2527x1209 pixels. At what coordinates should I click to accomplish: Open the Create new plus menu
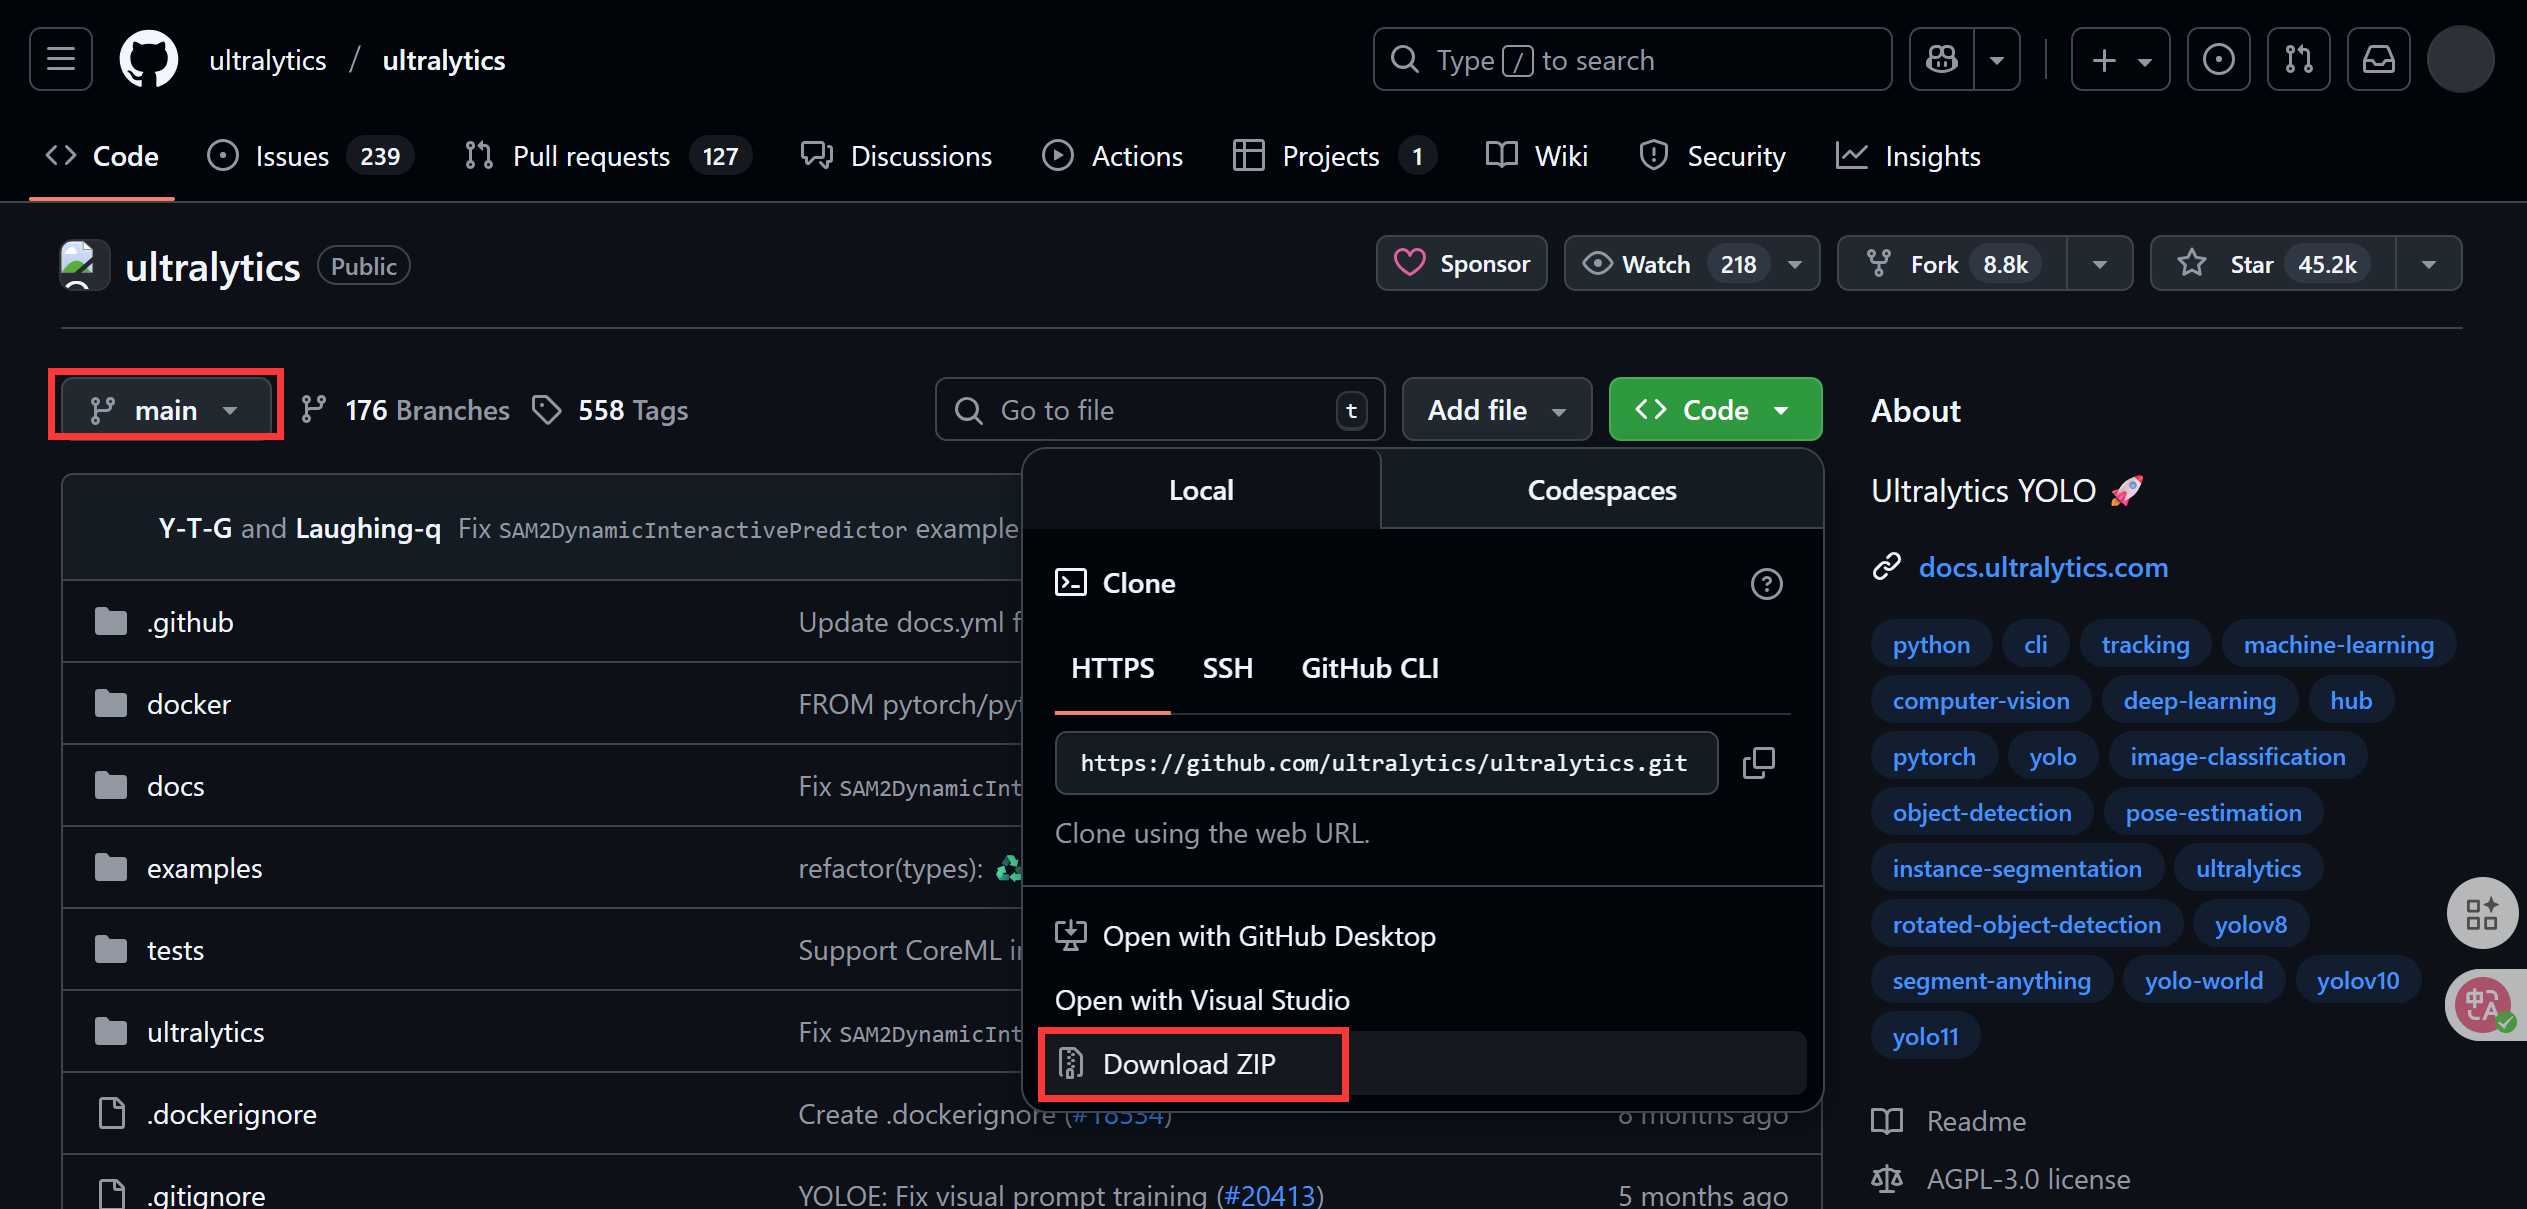tap(2120, 60)
